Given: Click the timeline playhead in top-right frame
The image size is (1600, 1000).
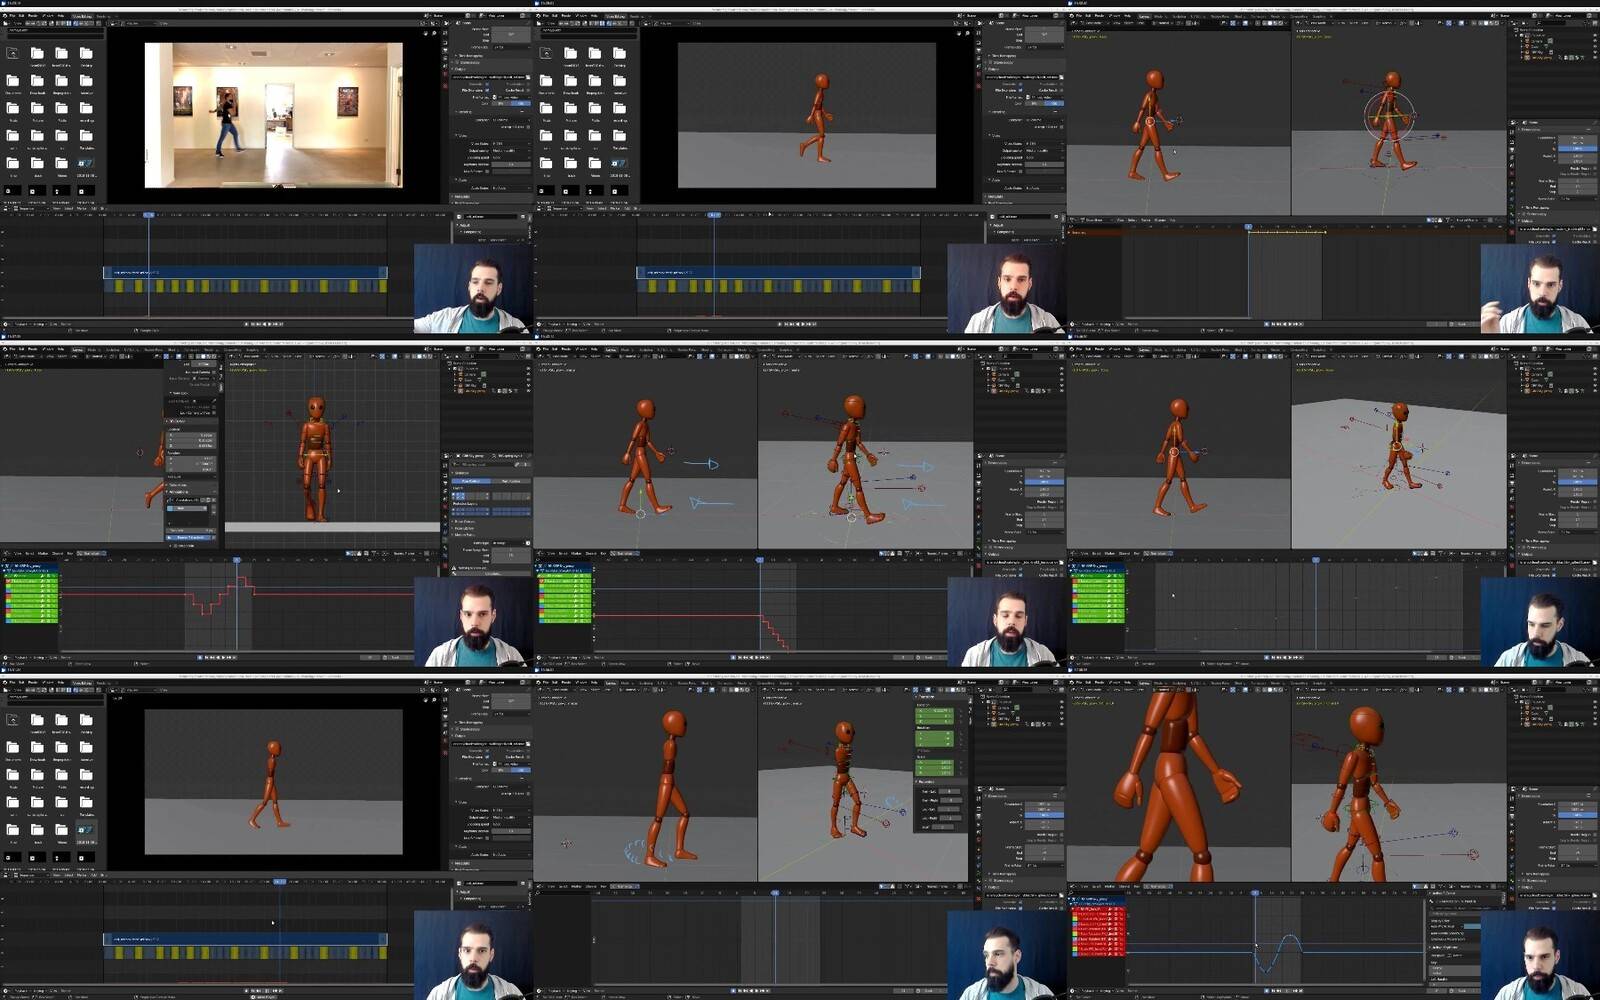Looking at the screenshot, I should tap(1248, 228).
